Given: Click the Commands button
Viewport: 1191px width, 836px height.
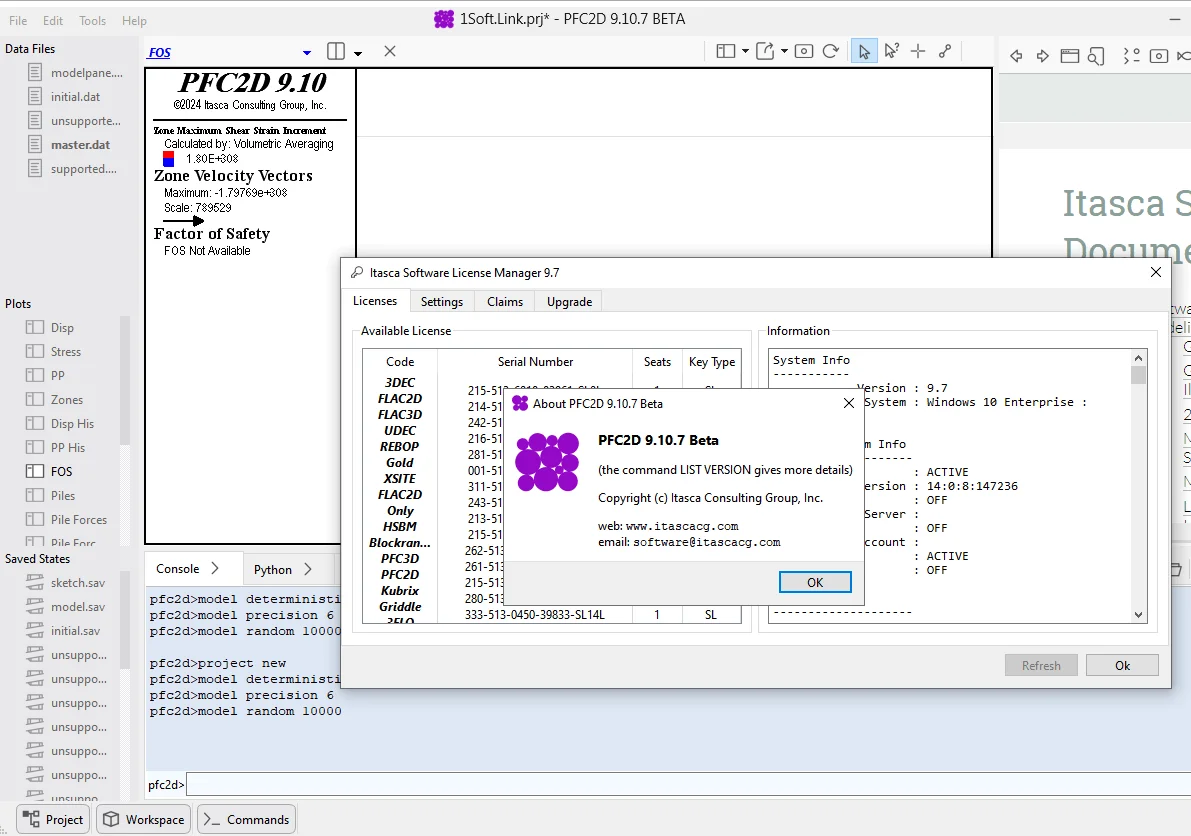Looking at the screenshot, I should (x=246, y=819).
